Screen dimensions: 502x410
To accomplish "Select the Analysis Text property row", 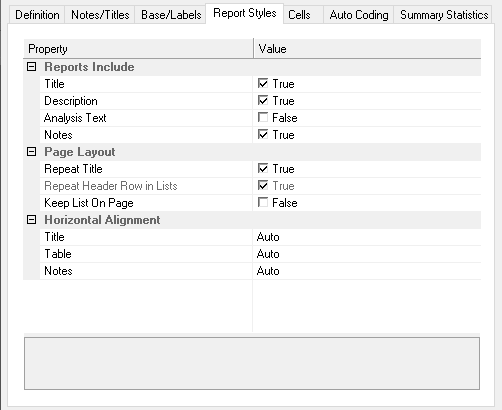I will coord(260,118).
